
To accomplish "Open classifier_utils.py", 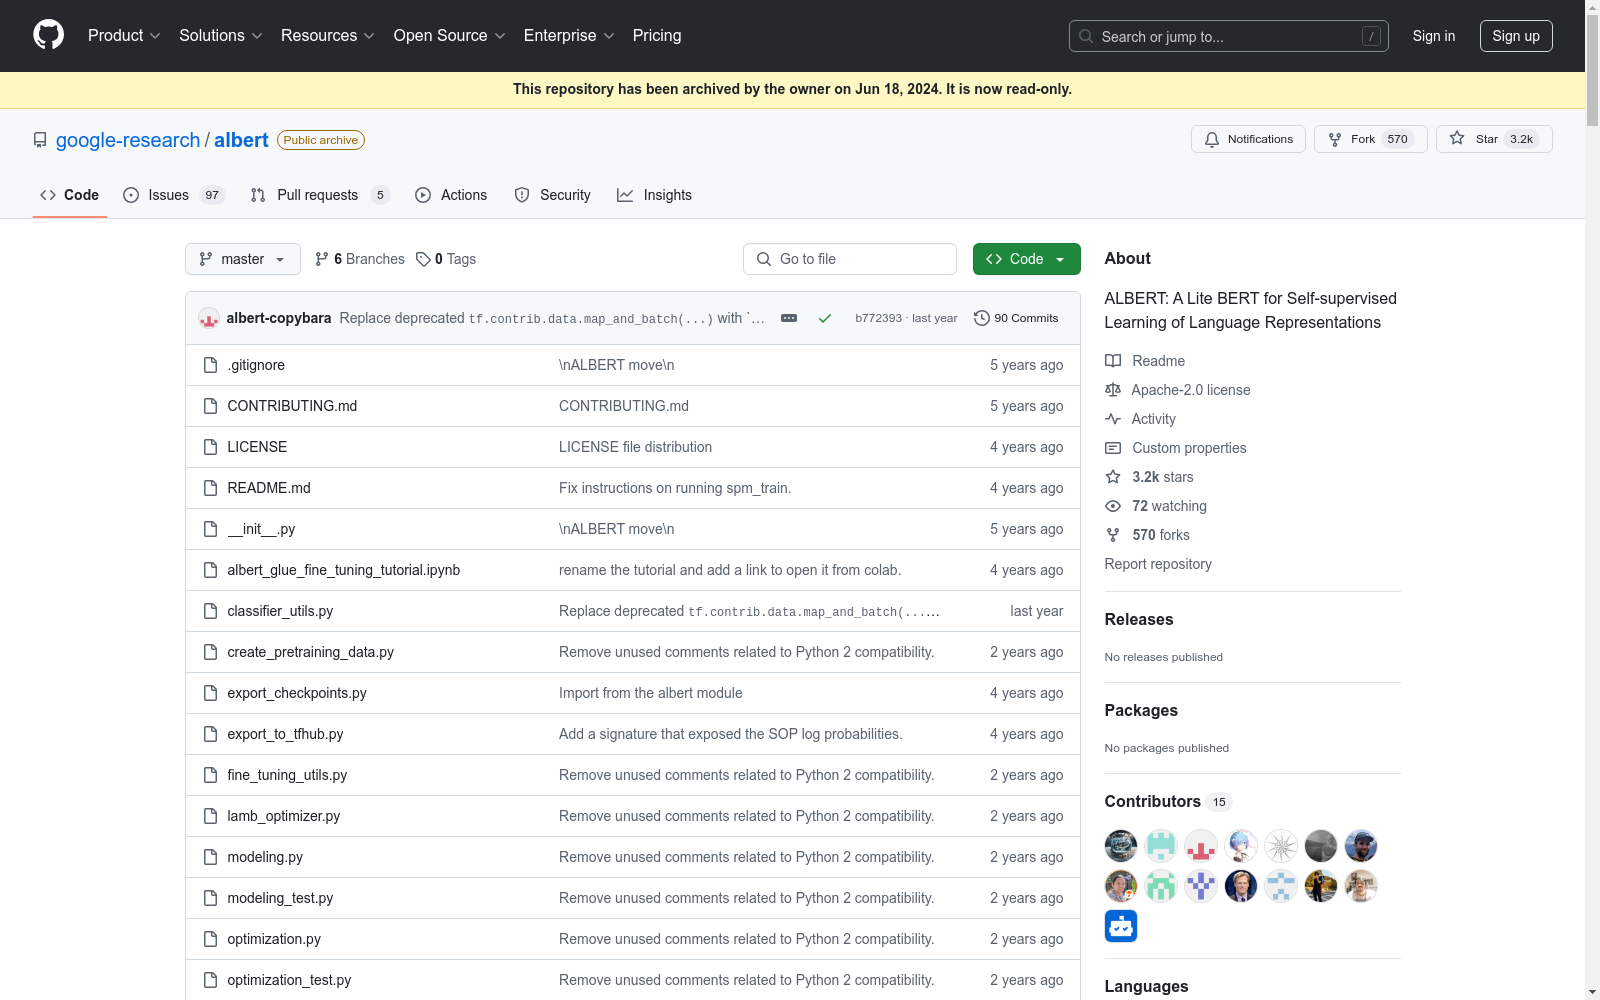I will tap(280, 611).
